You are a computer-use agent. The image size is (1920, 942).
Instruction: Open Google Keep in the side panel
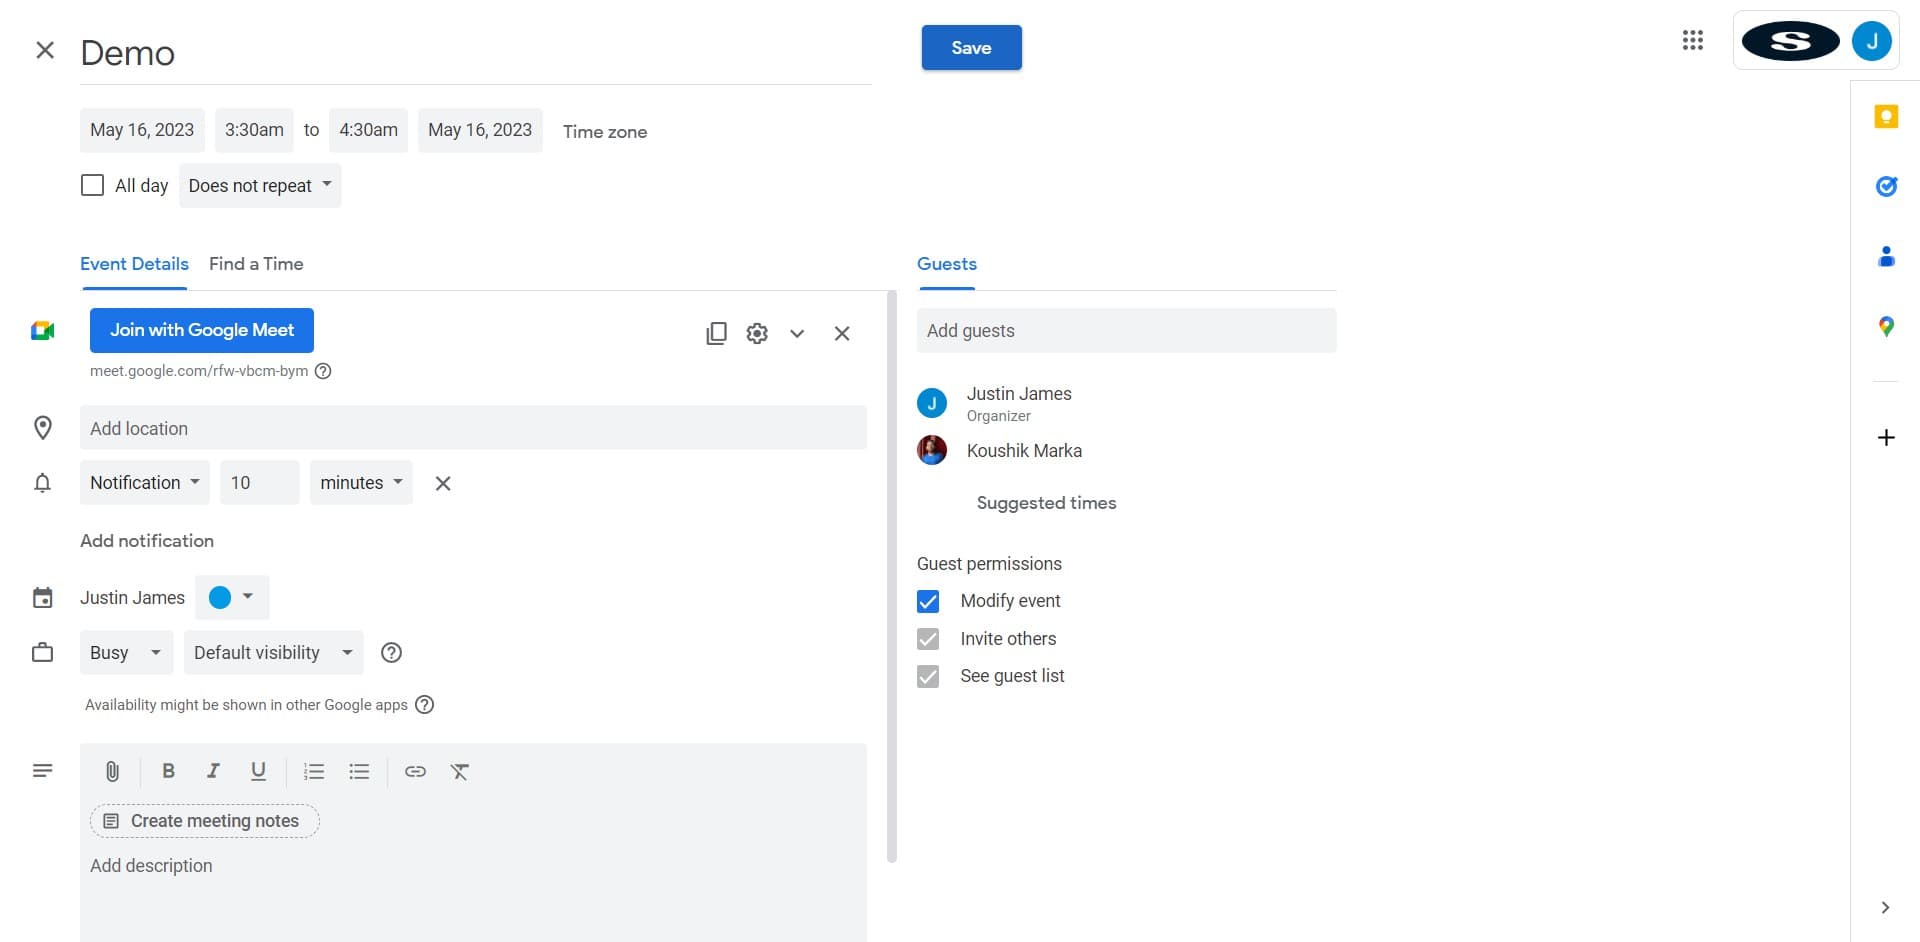(x=1886, y=116)
